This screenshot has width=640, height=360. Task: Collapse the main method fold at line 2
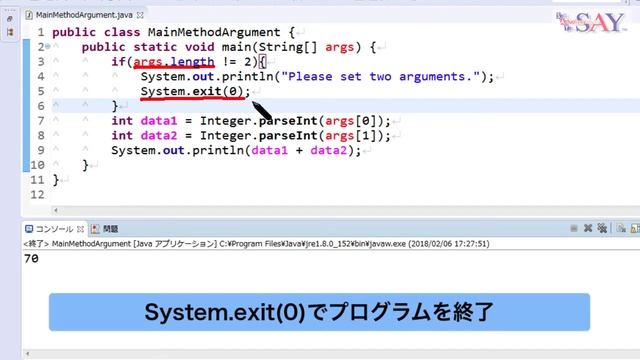coord(48,47)
